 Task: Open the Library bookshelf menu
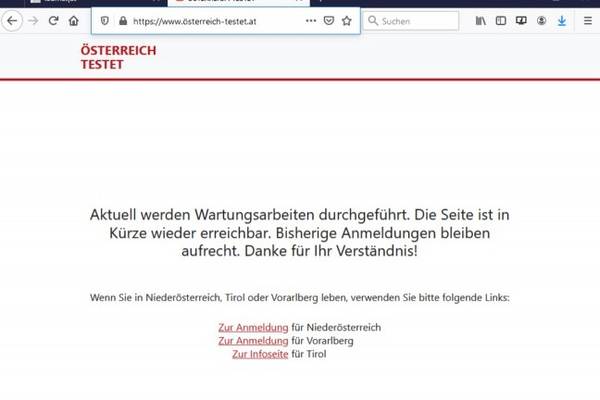[480, 20]
